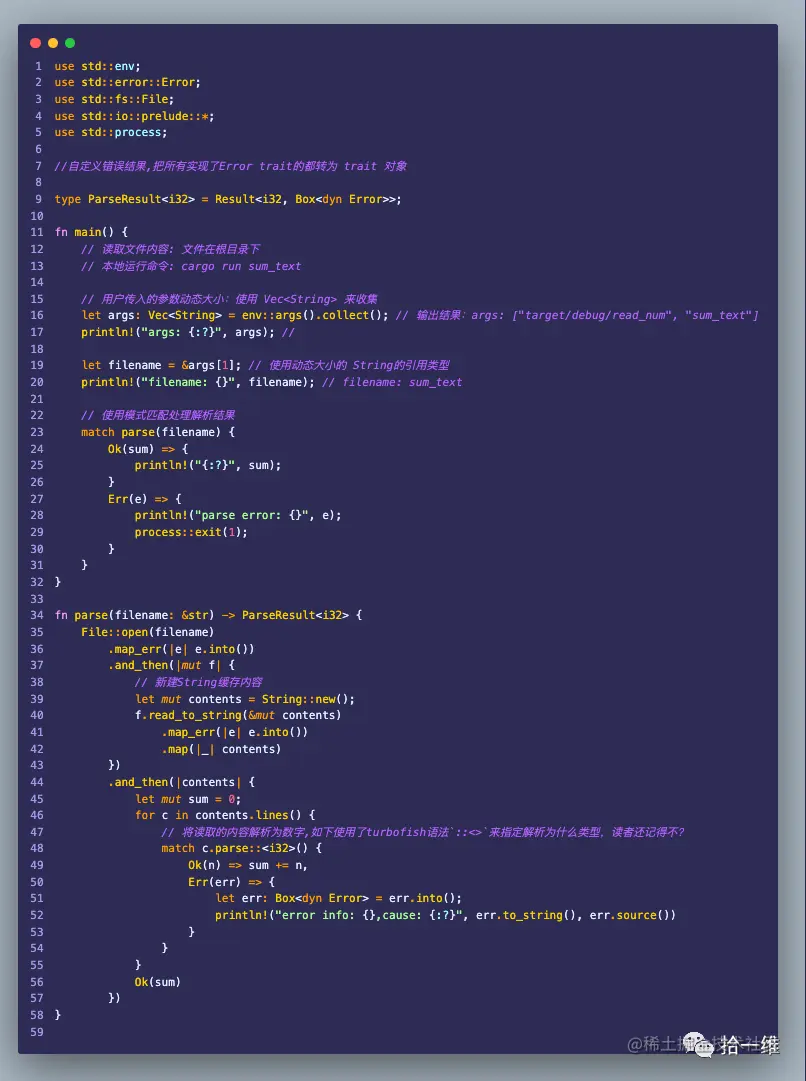Click 'f.read_to_string(&mut contents)'
This screenshot has width=806, height=1081.
tap(238, 716)
